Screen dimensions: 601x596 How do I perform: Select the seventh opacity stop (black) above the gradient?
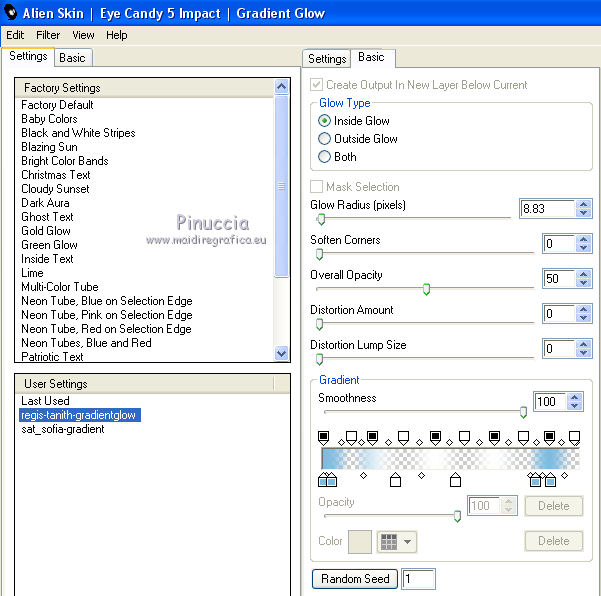tap(494, 438)
